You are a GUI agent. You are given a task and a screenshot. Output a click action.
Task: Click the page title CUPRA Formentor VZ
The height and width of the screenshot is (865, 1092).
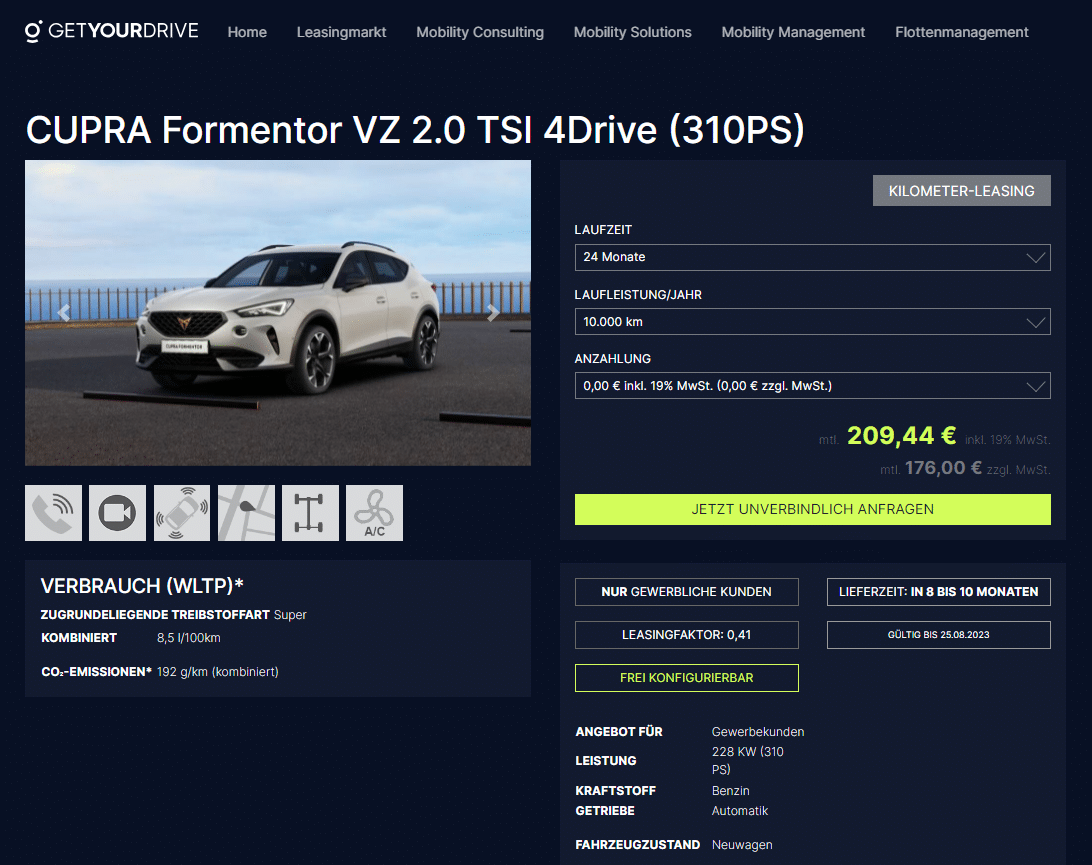coord(415,130)
